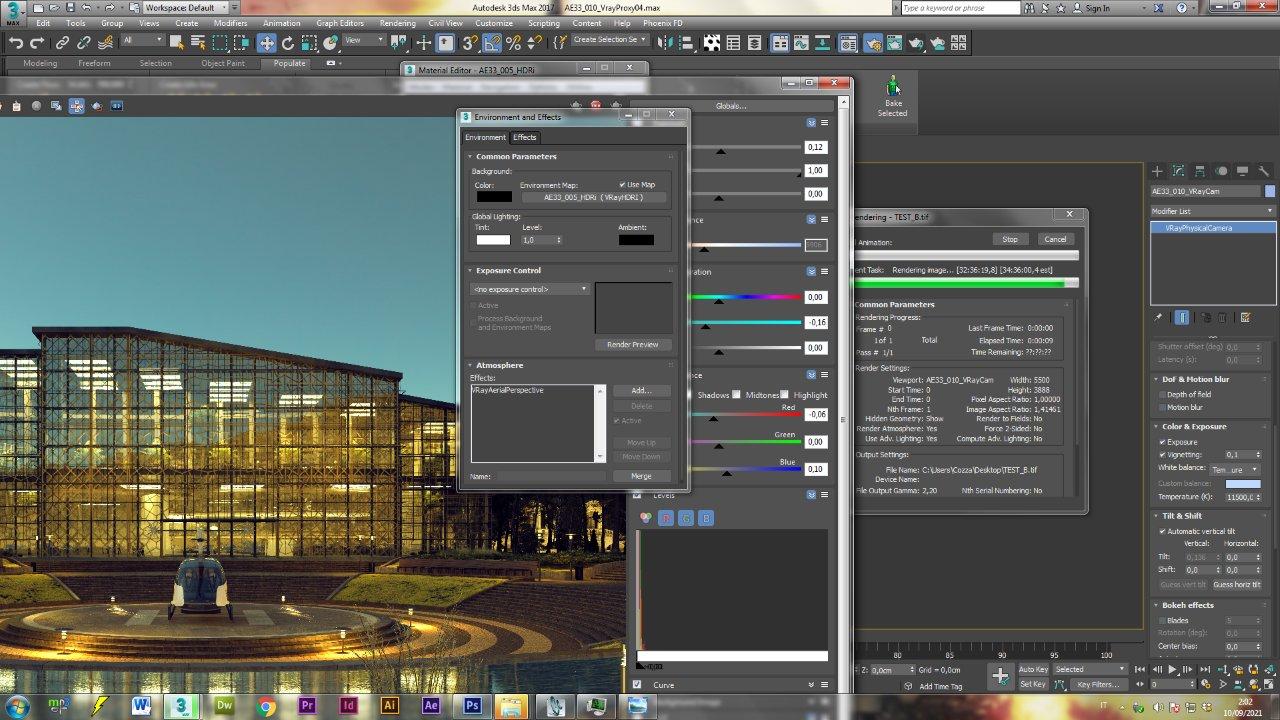Viewport: 1280px width, 720px height.
Task: Activate the Unlink Selection tool
Action: 84,43
